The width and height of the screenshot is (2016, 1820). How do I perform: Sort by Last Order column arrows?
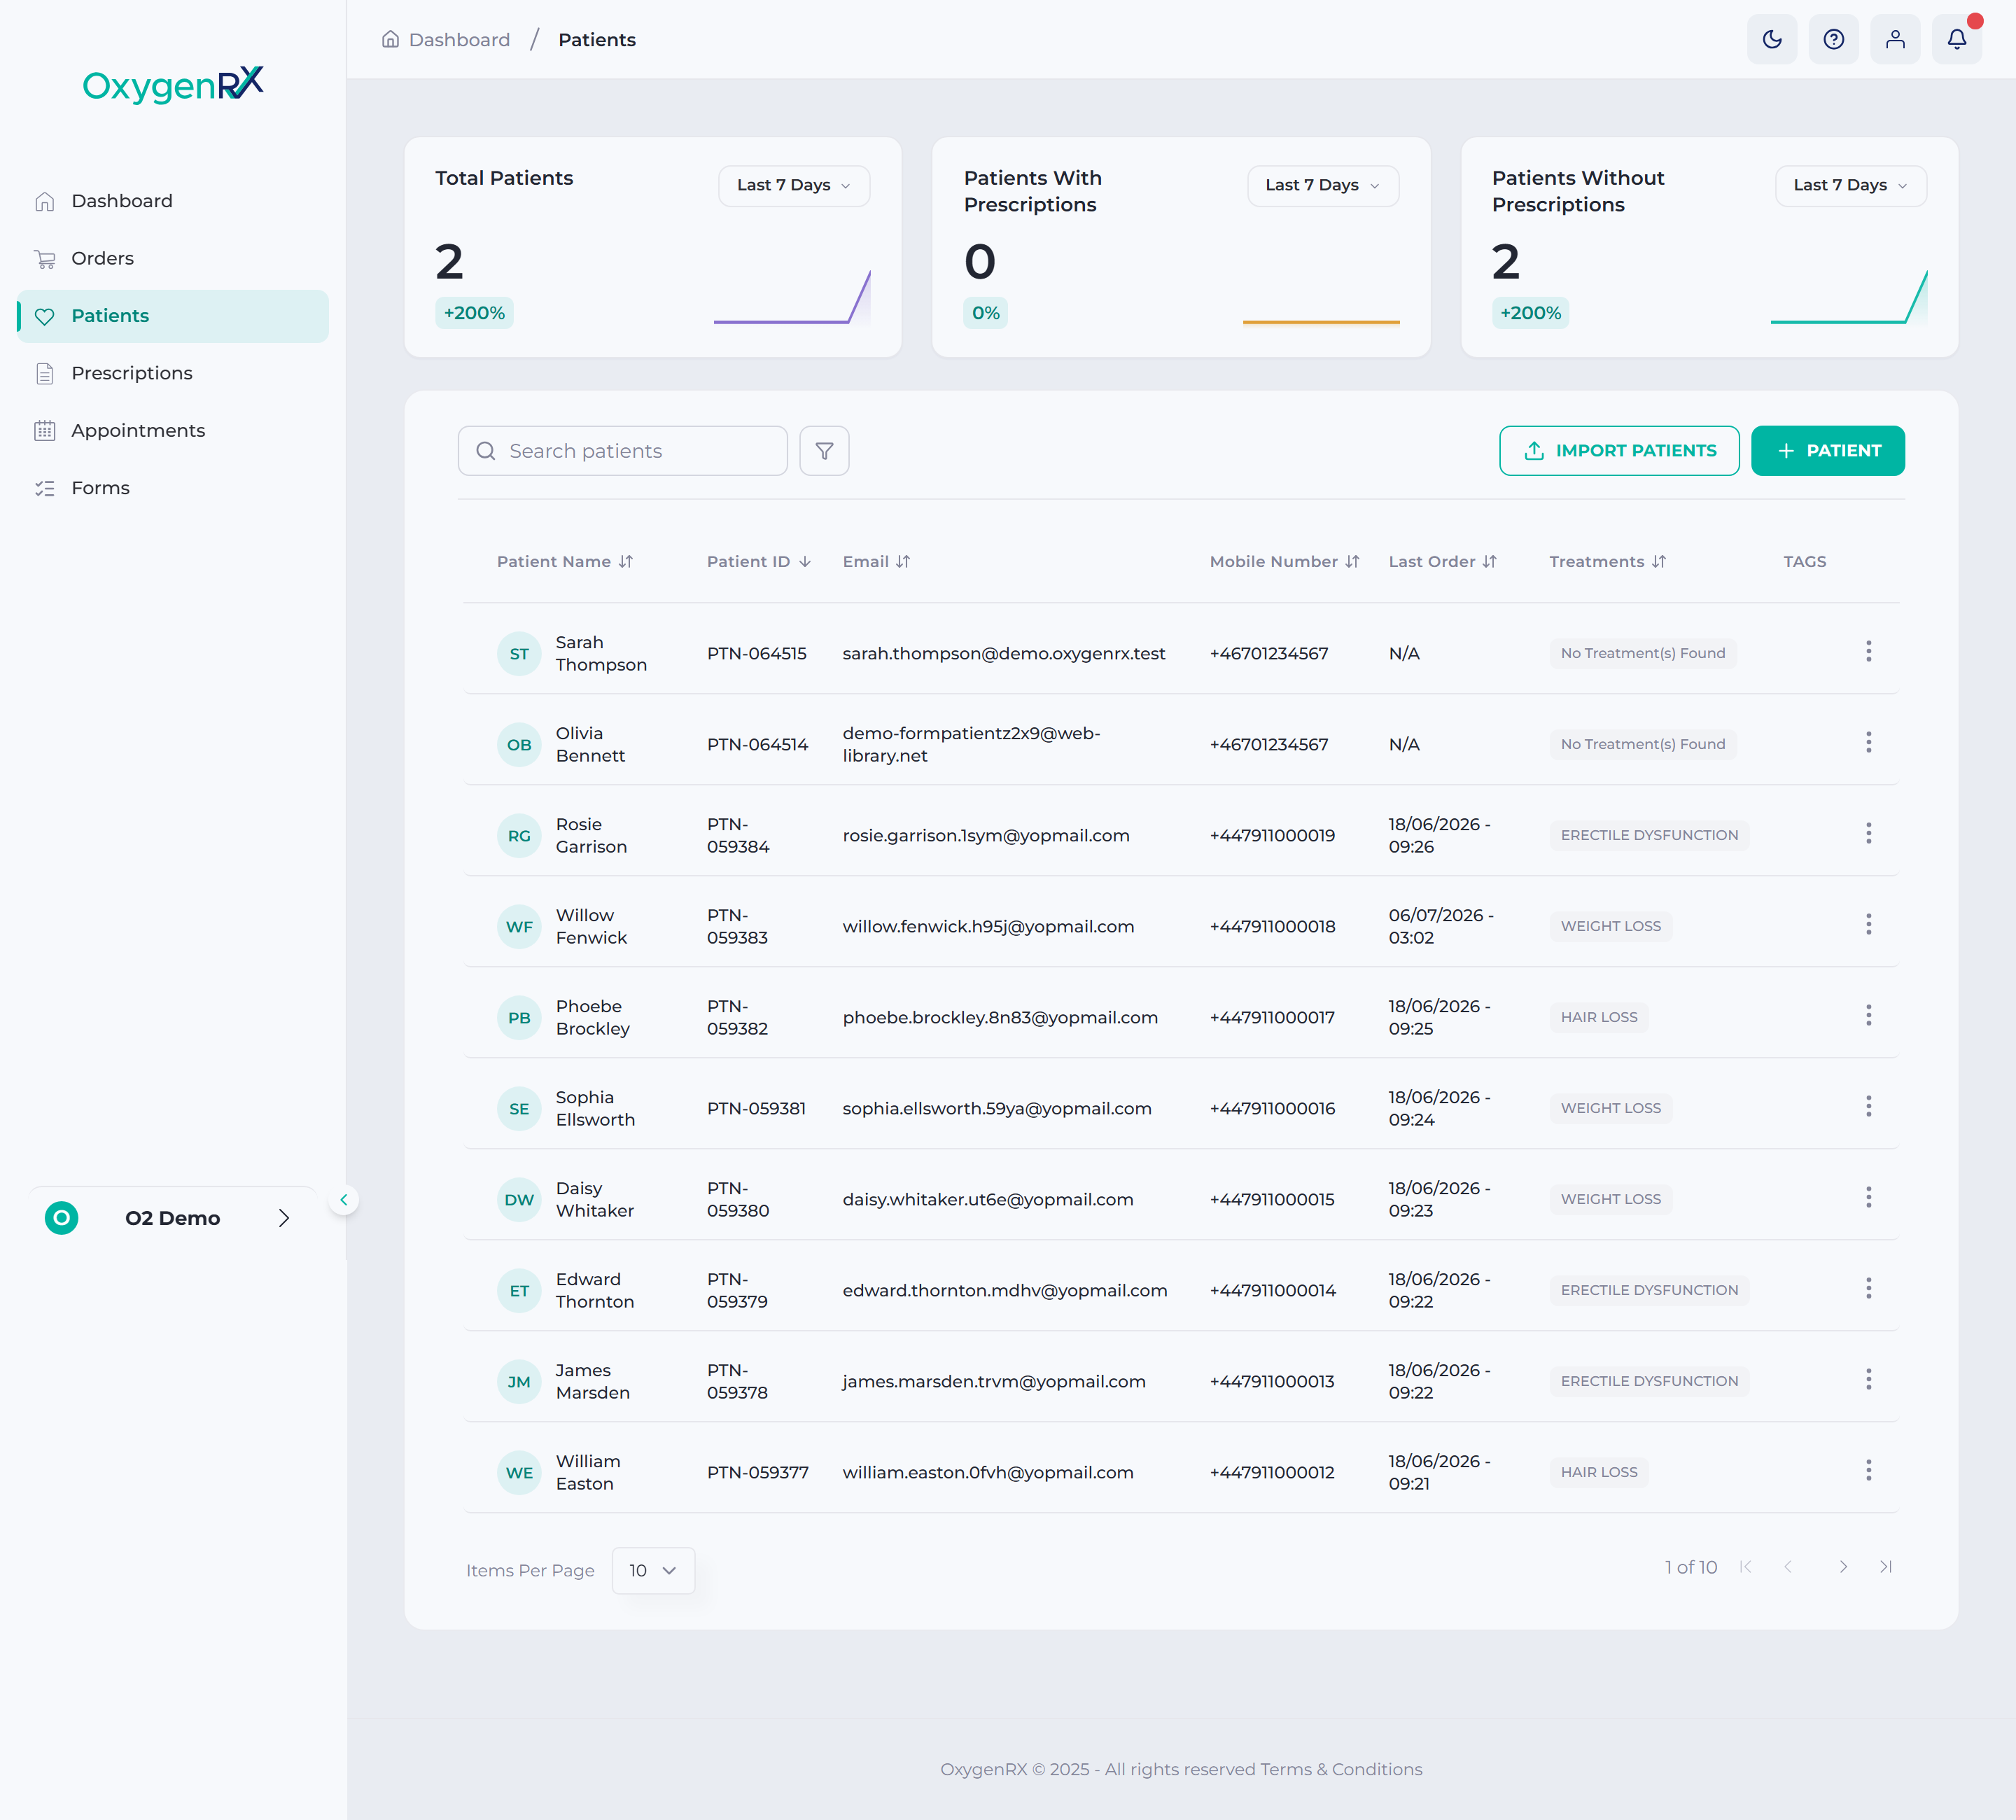tap(1490, 562)
